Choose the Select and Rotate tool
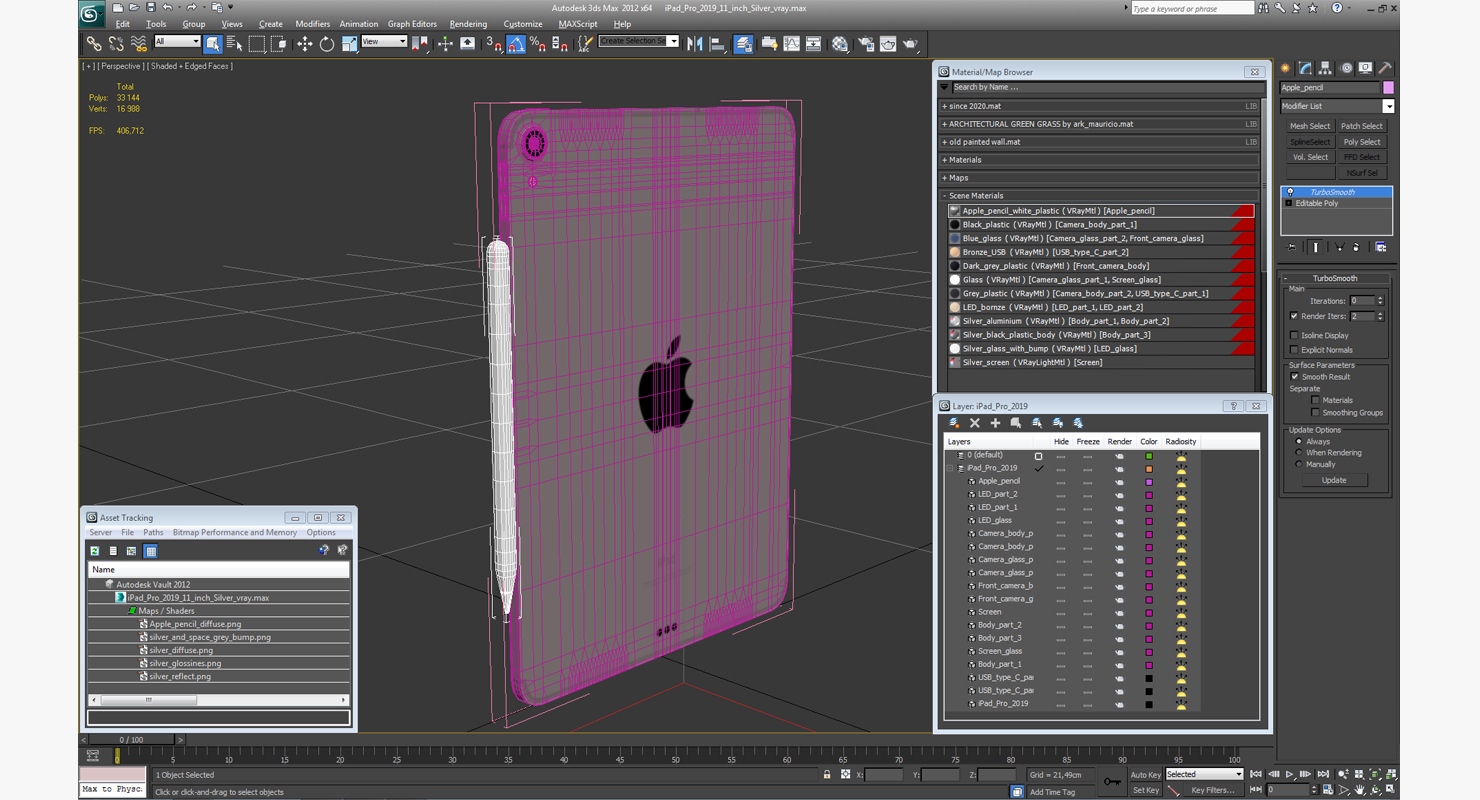 (x=326, y=44)
